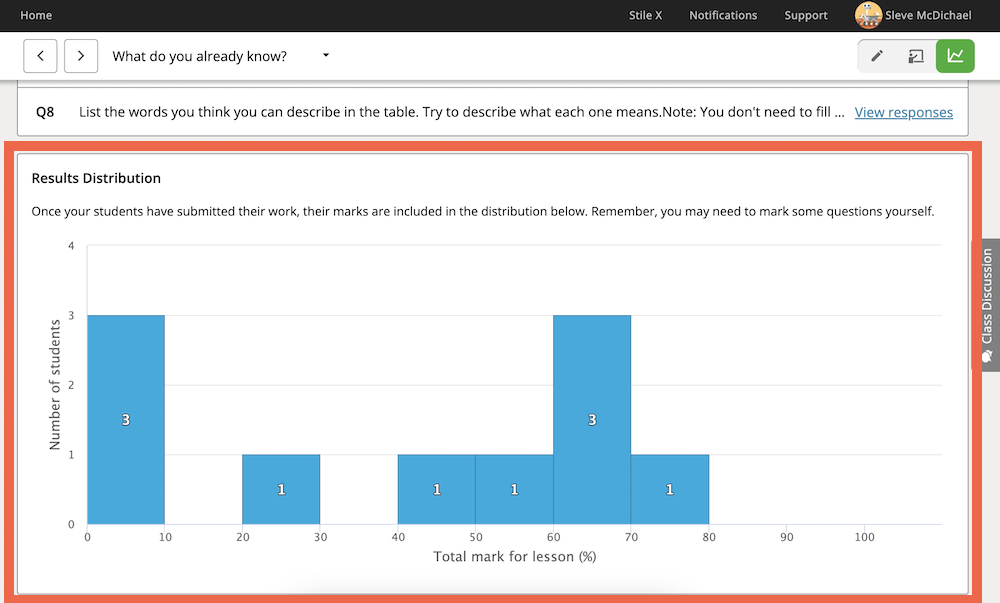Image resolution: width=1000 pixels, height=603 pixels.
Task: Open Stile X in top navigation
Action: pos(645,15)
